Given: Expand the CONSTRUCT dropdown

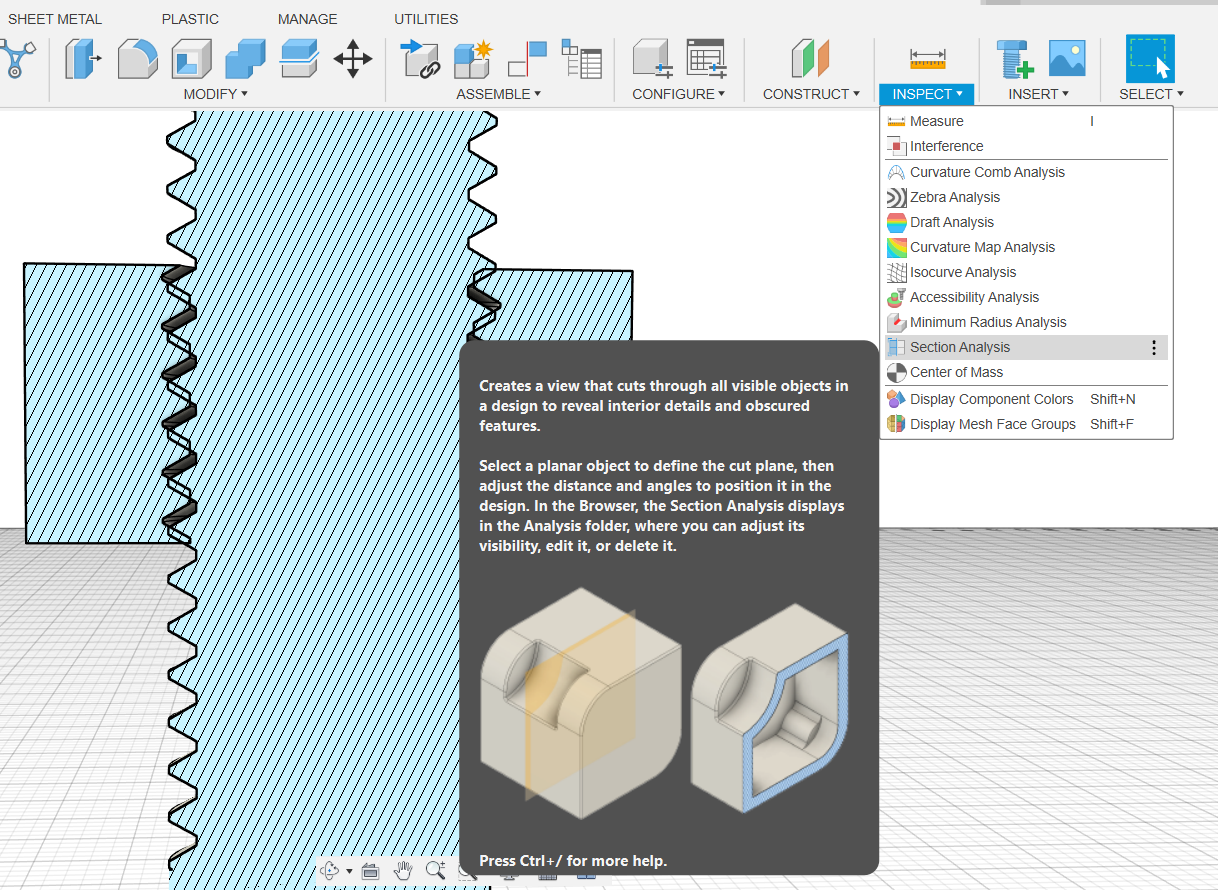Looking at the screenshot, I should pyautogui.click(x=811, y=94).
